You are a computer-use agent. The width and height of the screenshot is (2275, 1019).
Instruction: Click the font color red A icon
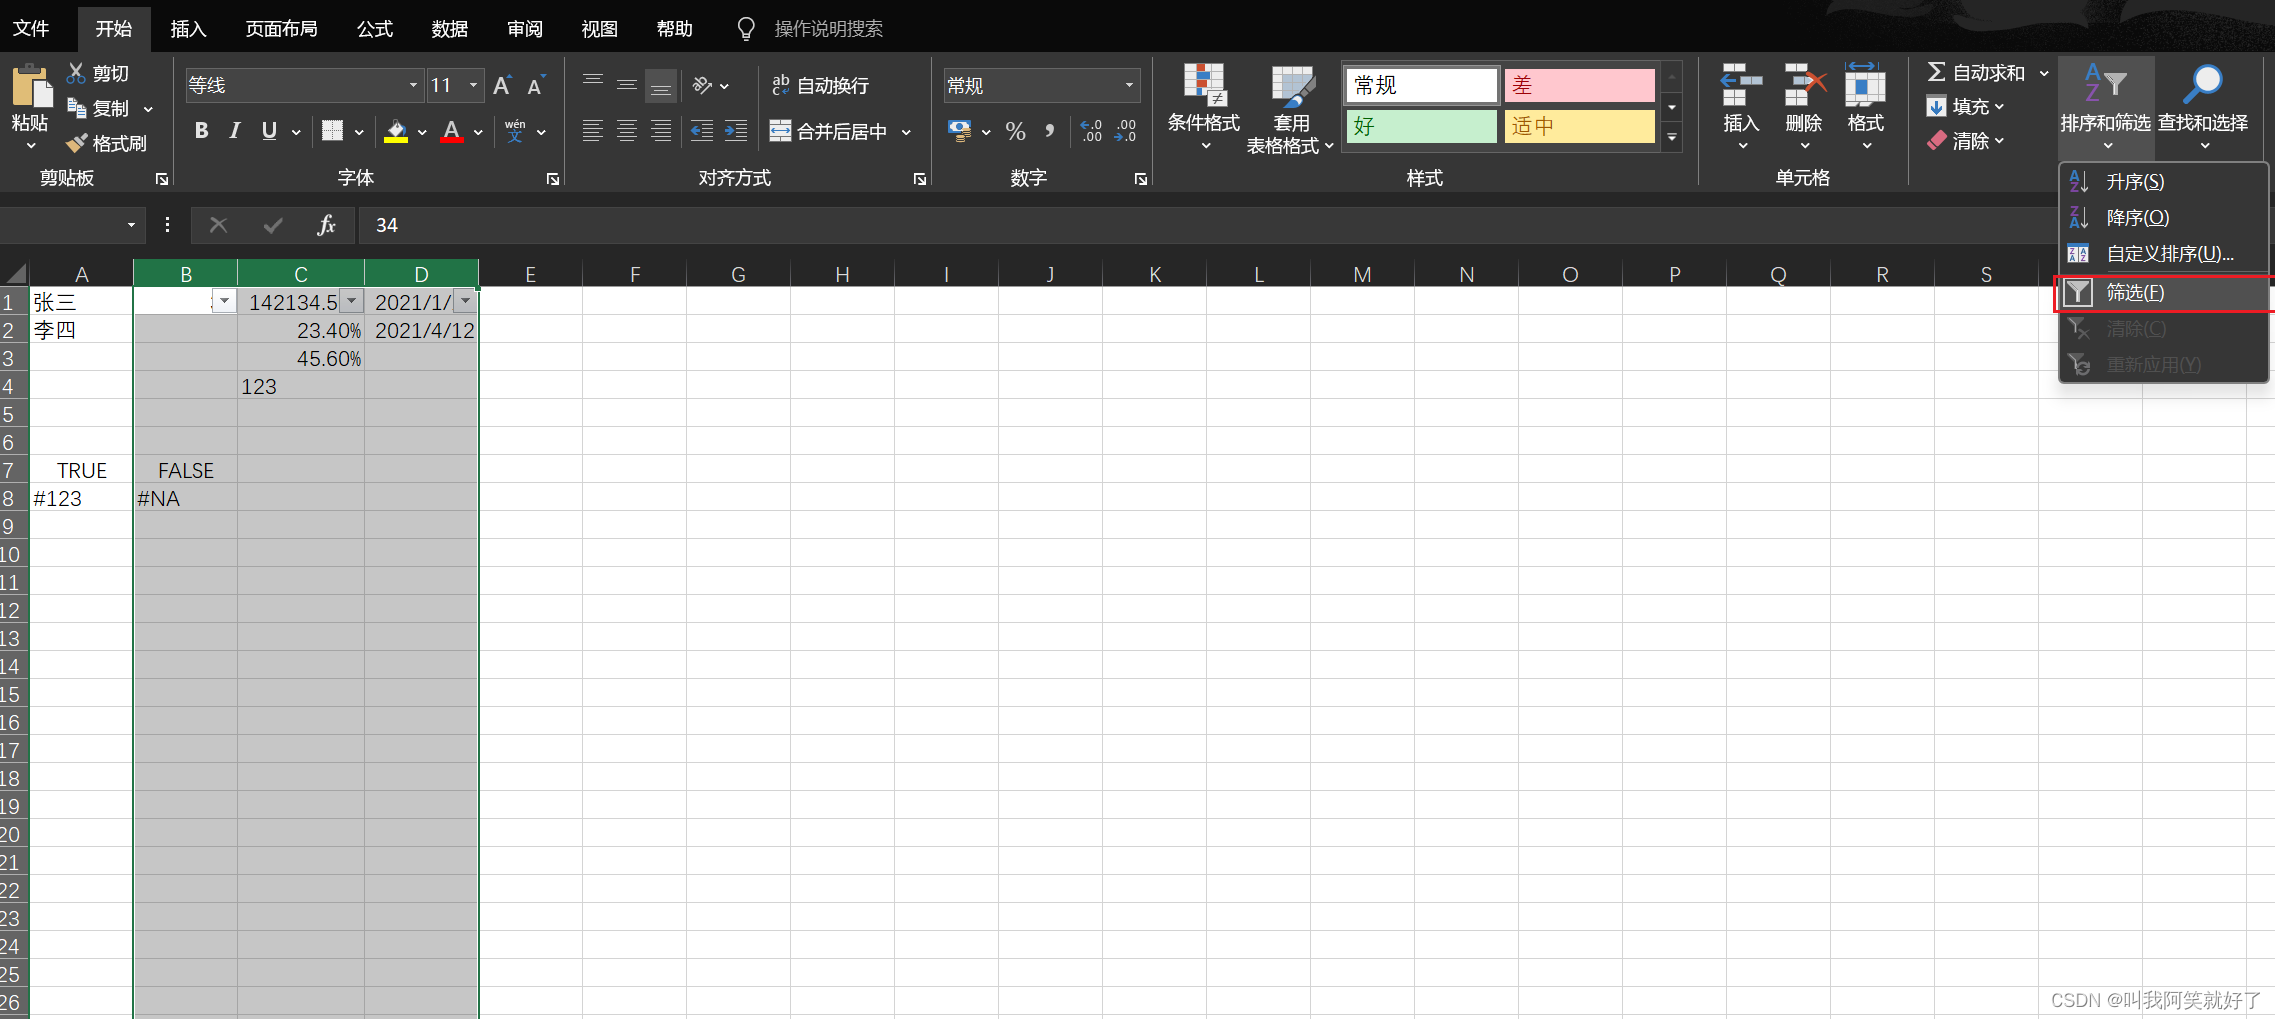[452, 131]
